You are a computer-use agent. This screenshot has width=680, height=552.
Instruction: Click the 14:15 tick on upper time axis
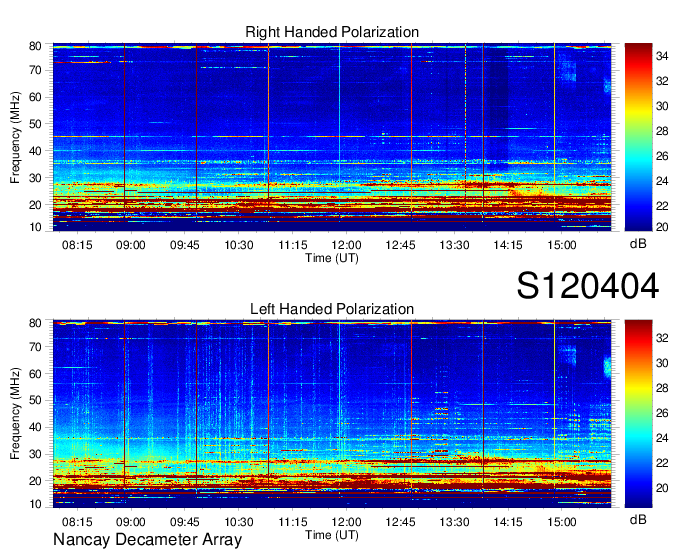(508, 245)
